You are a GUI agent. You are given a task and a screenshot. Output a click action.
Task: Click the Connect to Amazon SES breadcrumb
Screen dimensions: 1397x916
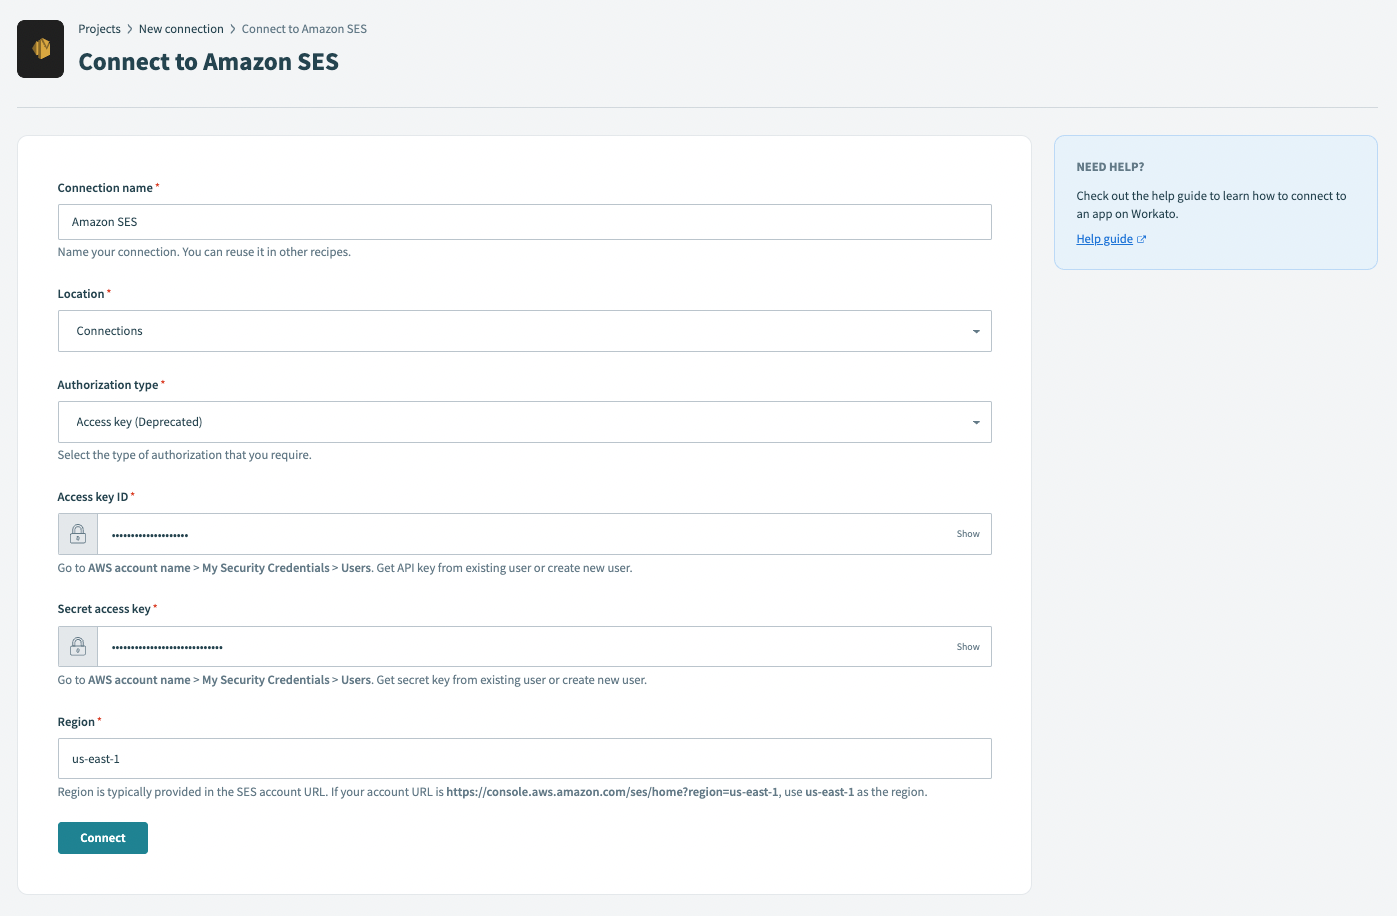click(x=303, y=28)
